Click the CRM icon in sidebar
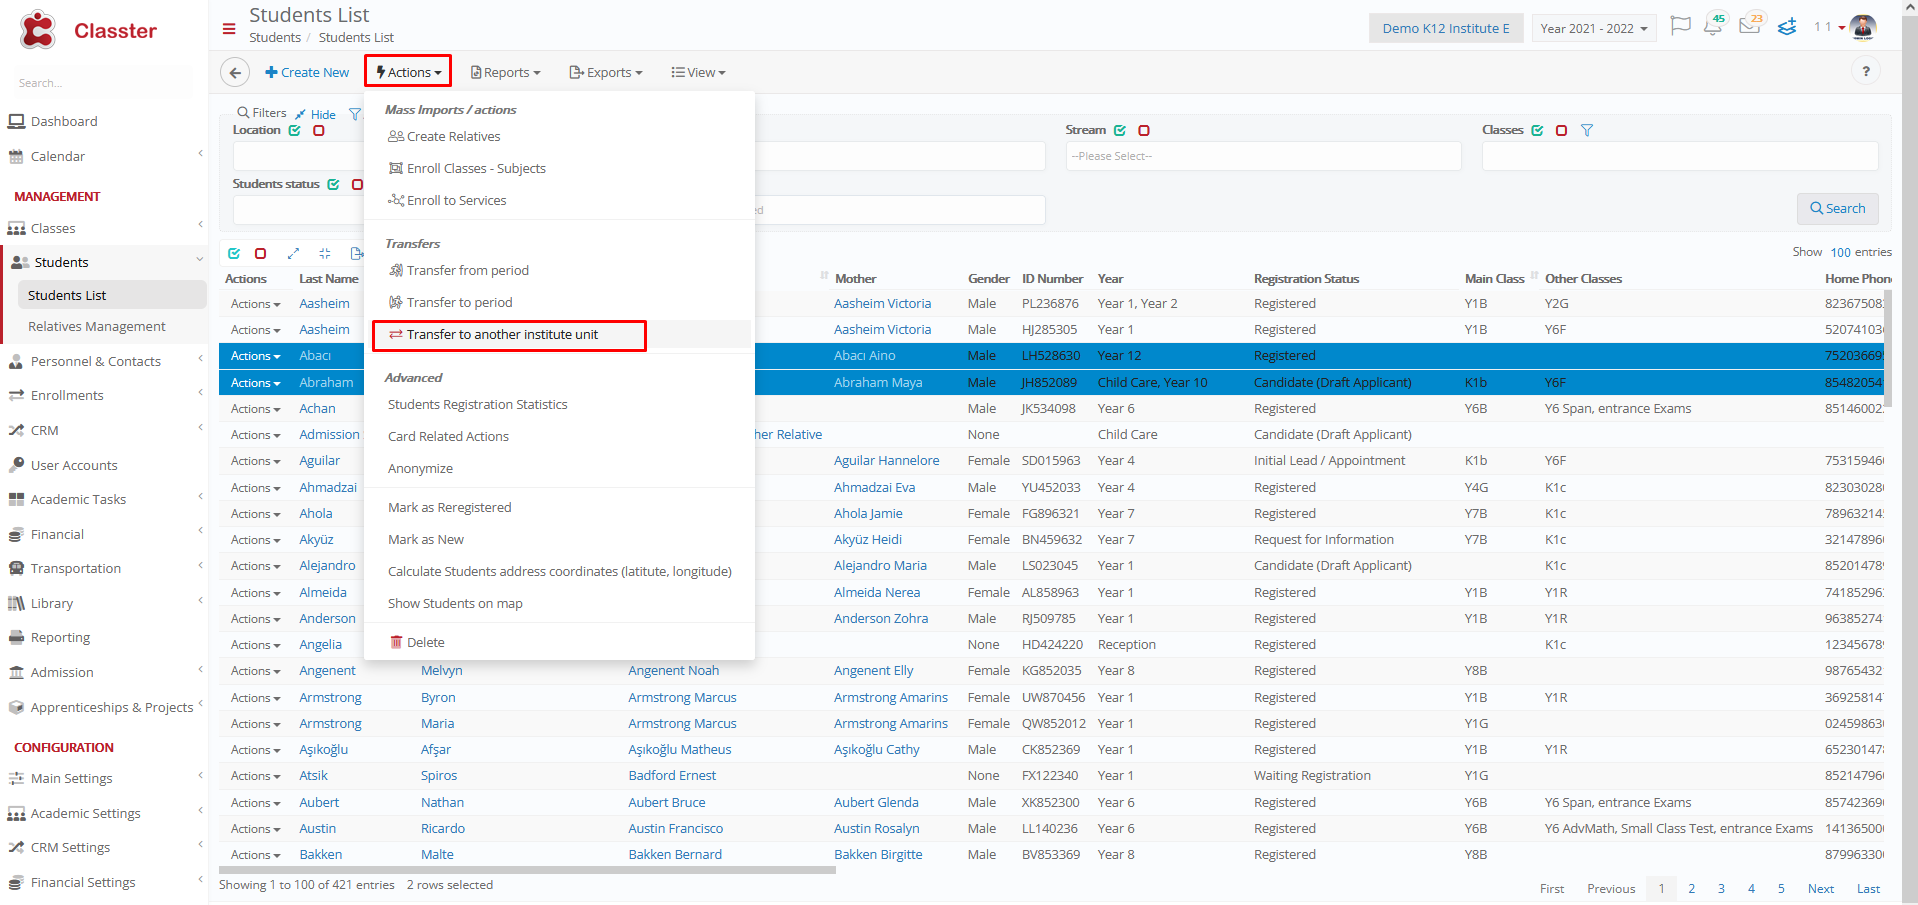This screenshot has width=1918, height=905. [x=16, y=430]
